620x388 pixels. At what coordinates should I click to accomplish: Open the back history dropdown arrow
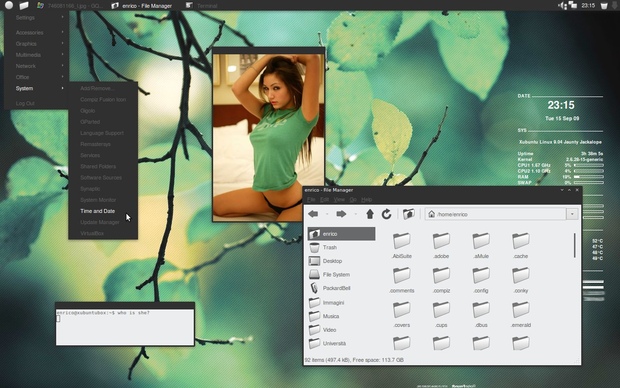[327, 214]
